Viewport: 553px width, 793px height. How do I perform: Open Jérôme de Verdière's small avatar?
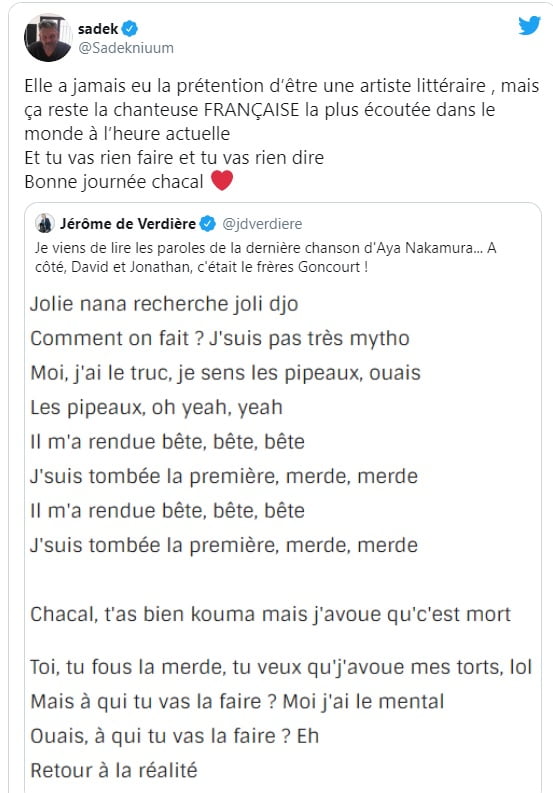pyautogui.click(x=45, y=224)
